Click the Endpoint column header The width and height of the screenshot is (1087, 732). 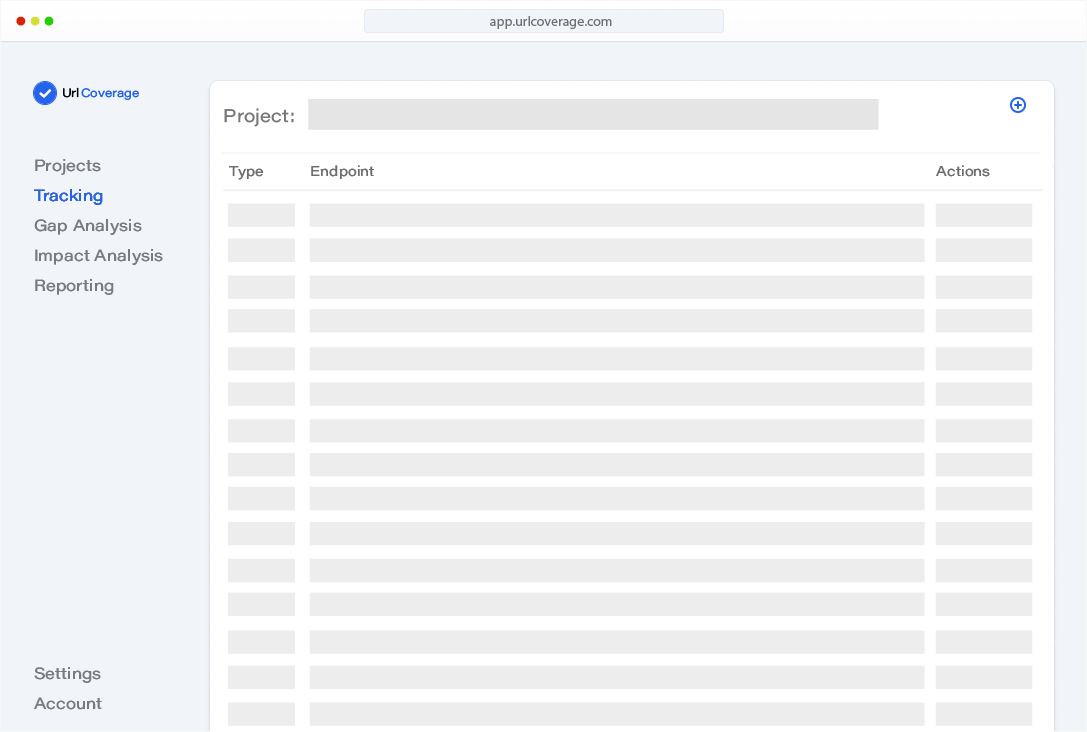point(342,172)
